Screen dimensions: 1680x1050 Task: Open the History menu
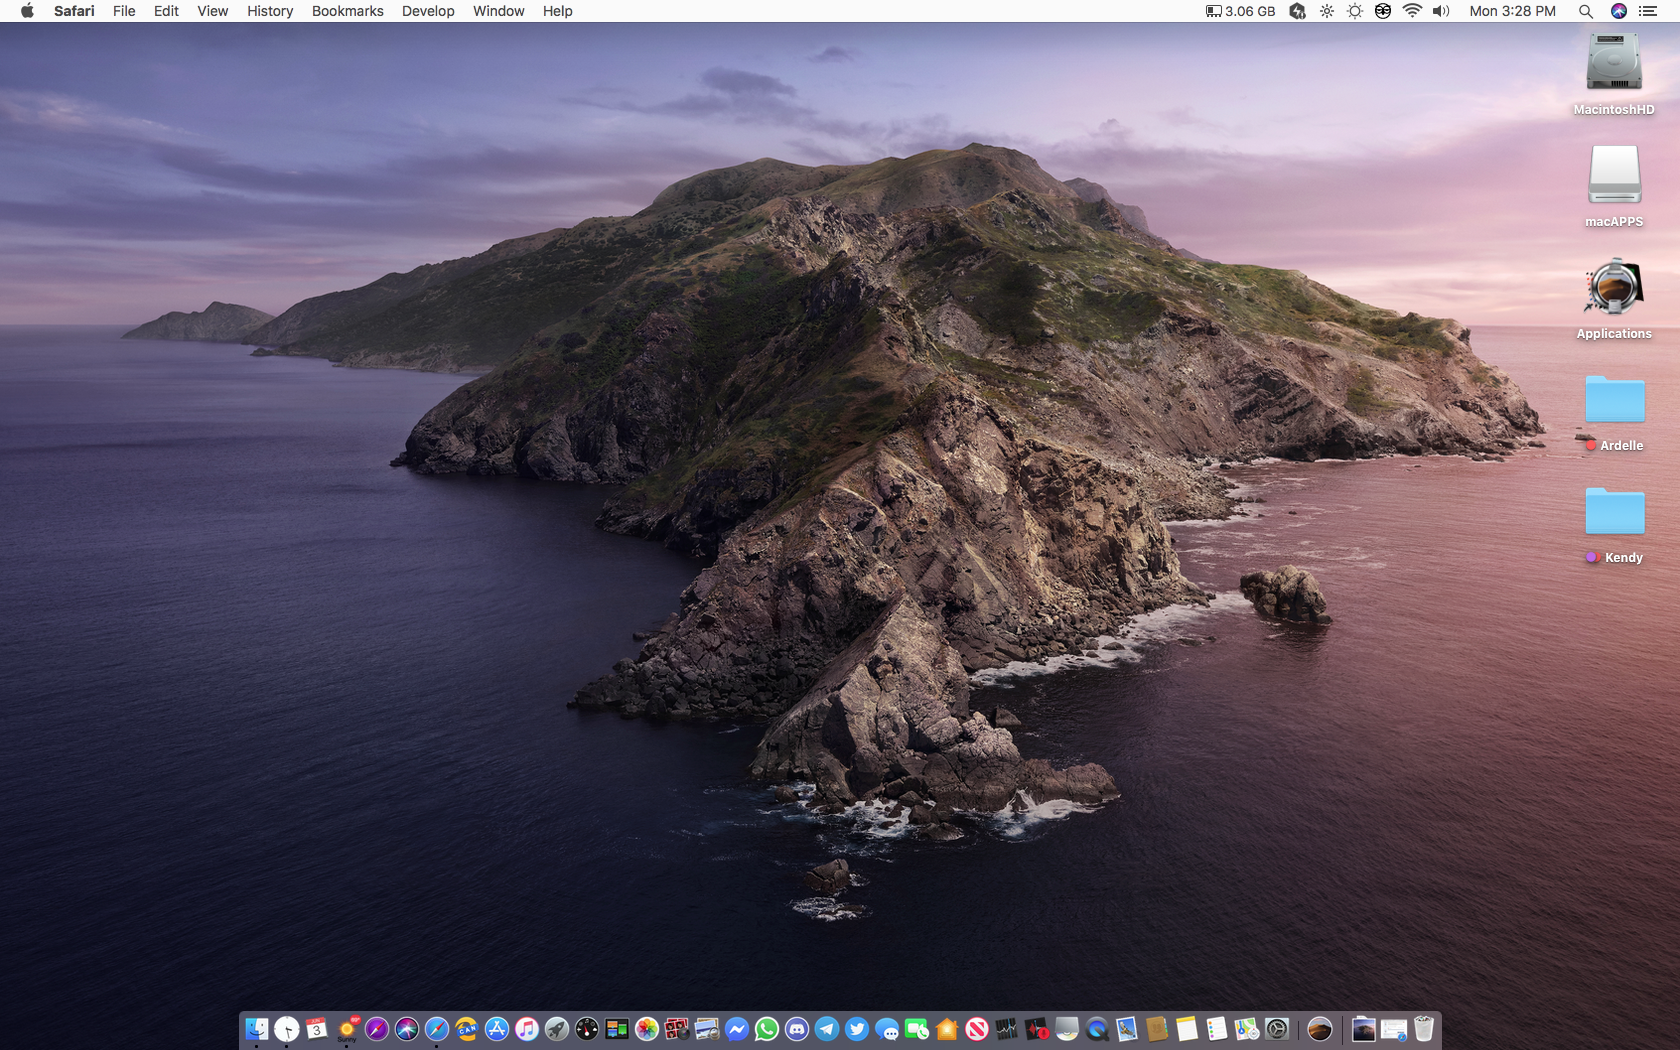(270, 11)
